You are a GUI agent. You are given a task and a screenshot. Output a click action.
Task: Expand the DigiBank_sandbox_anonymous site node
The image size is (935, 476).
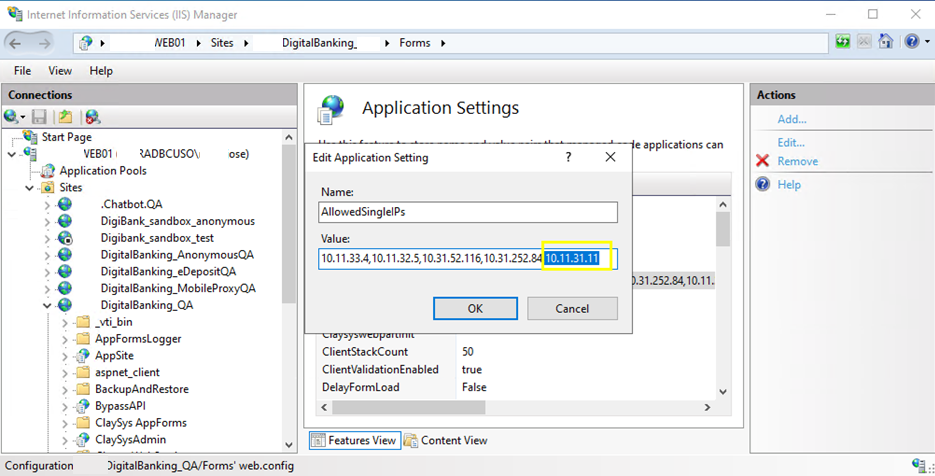coord(48,221)
